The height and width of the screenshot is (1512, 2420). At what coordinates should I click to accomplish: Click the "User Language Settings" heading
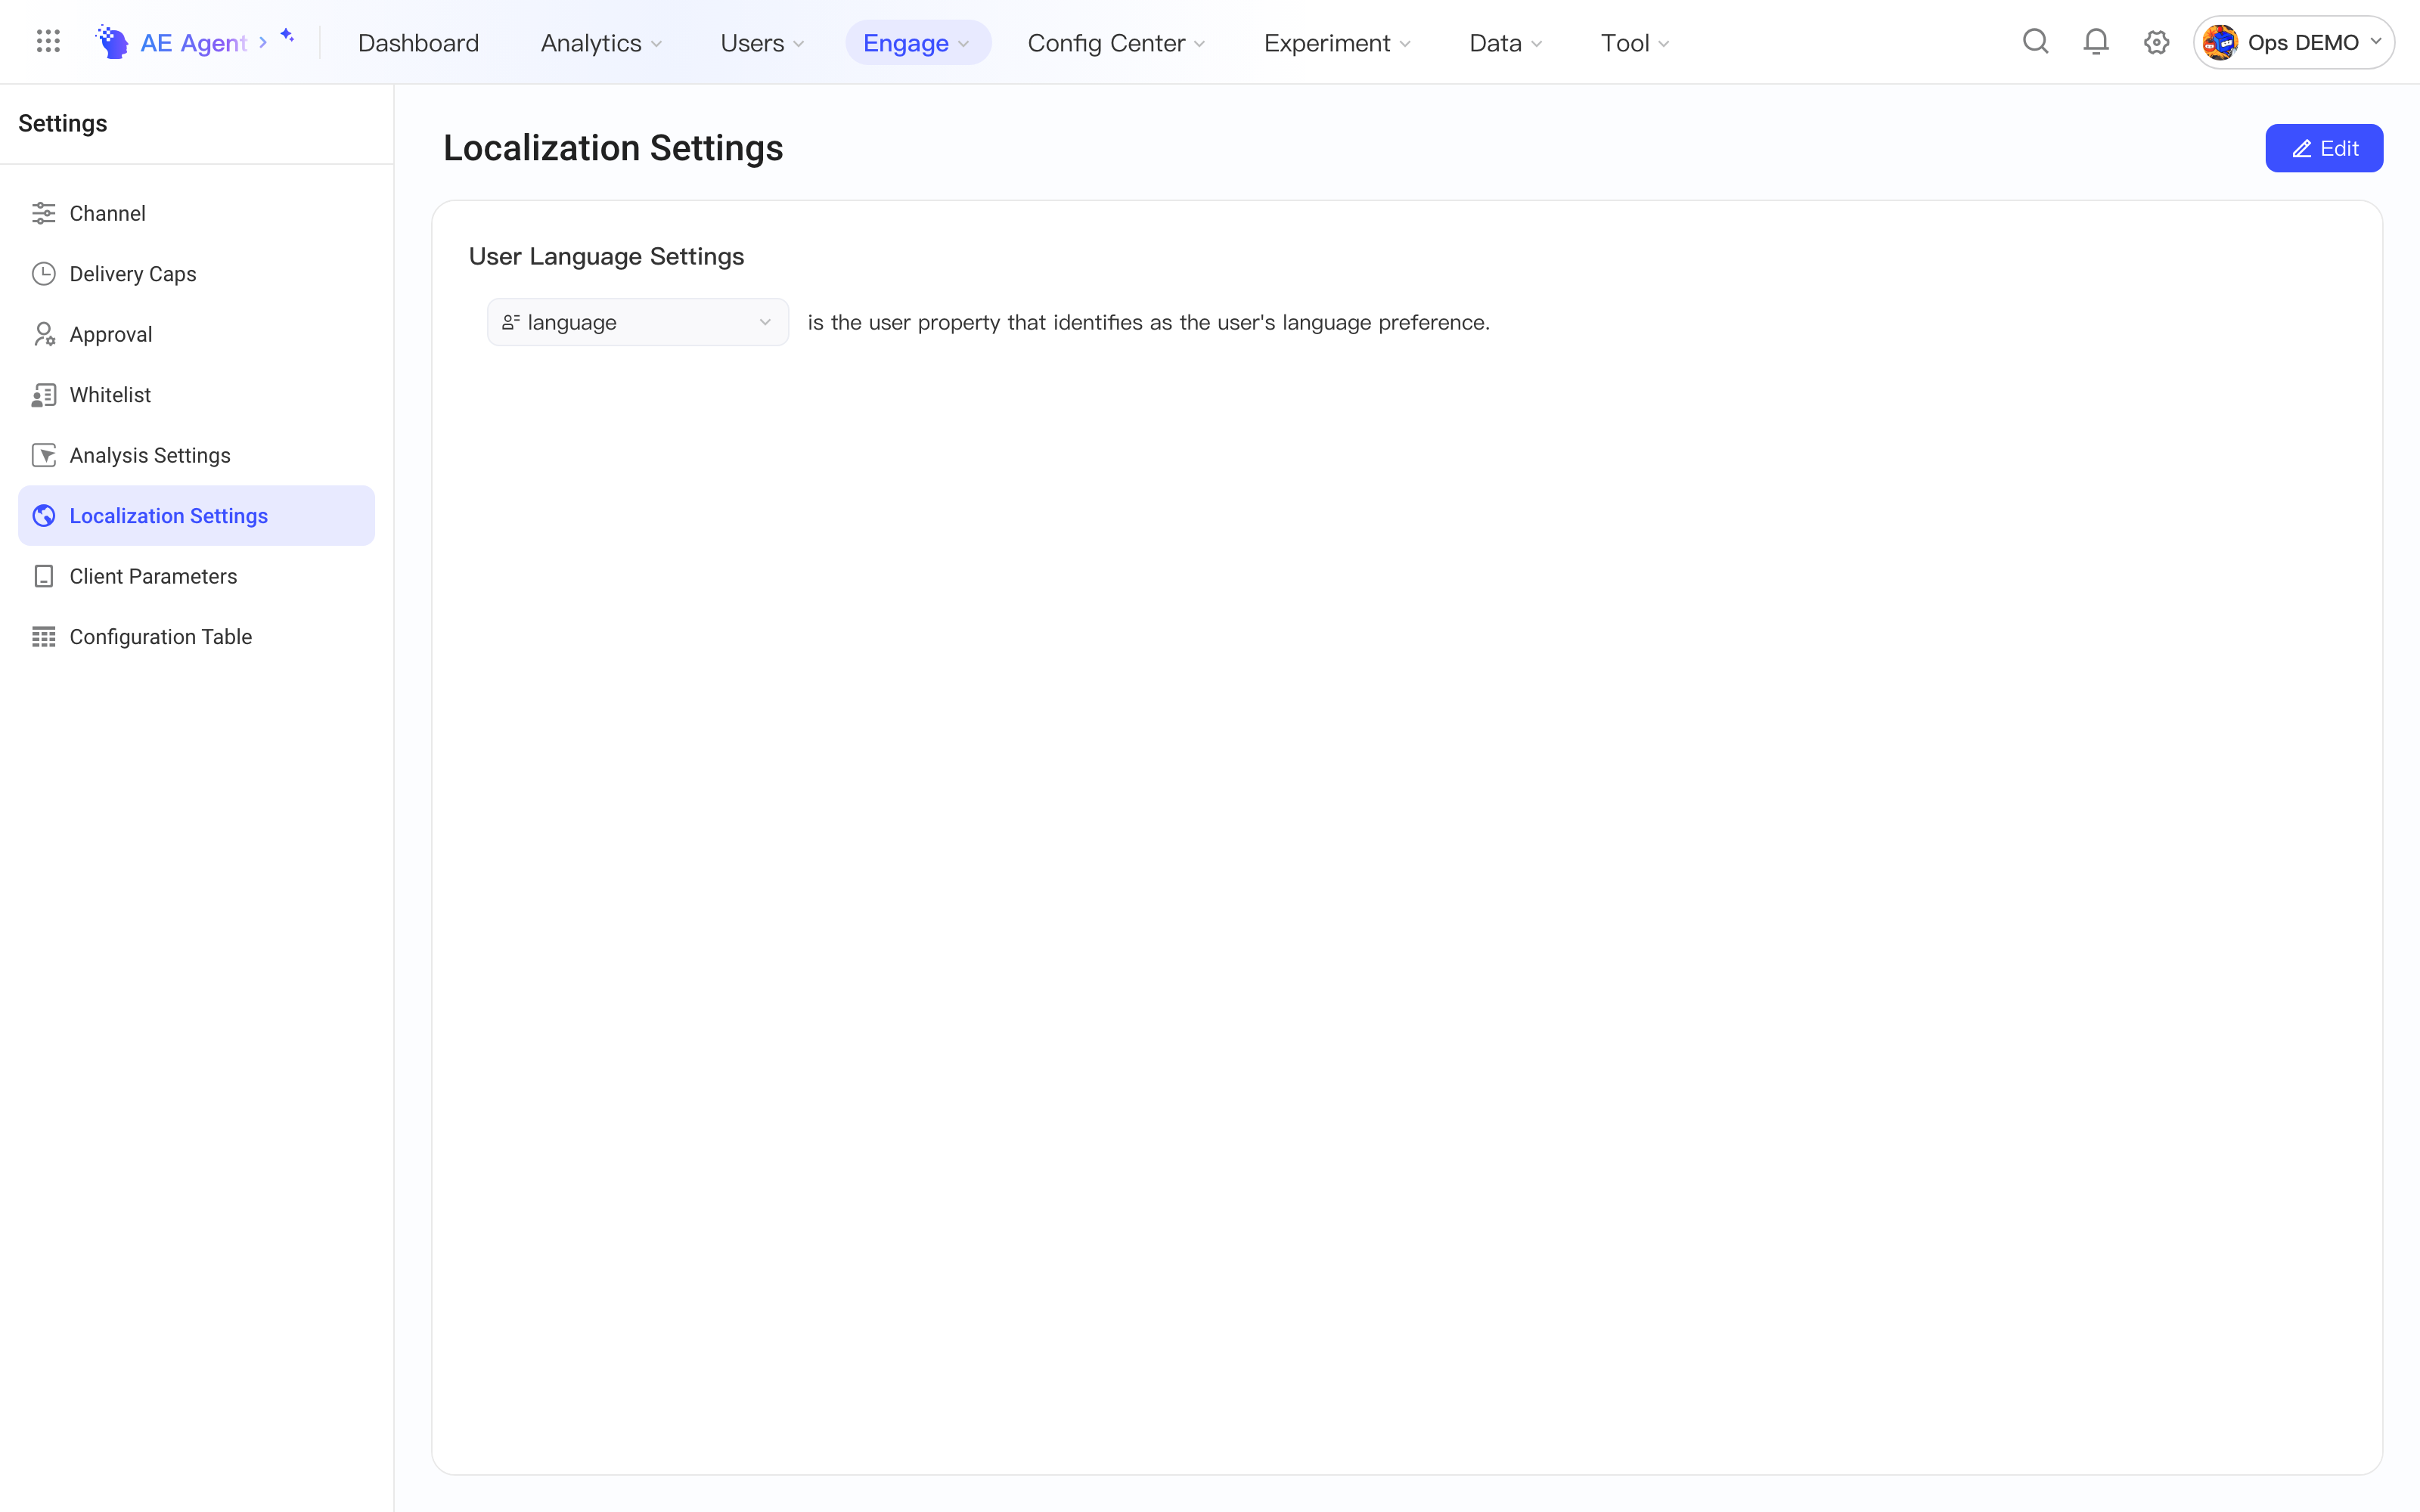tap(606, 256)
